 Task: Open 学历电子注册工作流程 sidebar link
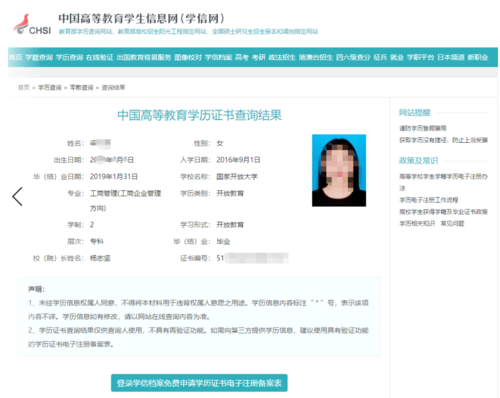(x=429, y=200)
